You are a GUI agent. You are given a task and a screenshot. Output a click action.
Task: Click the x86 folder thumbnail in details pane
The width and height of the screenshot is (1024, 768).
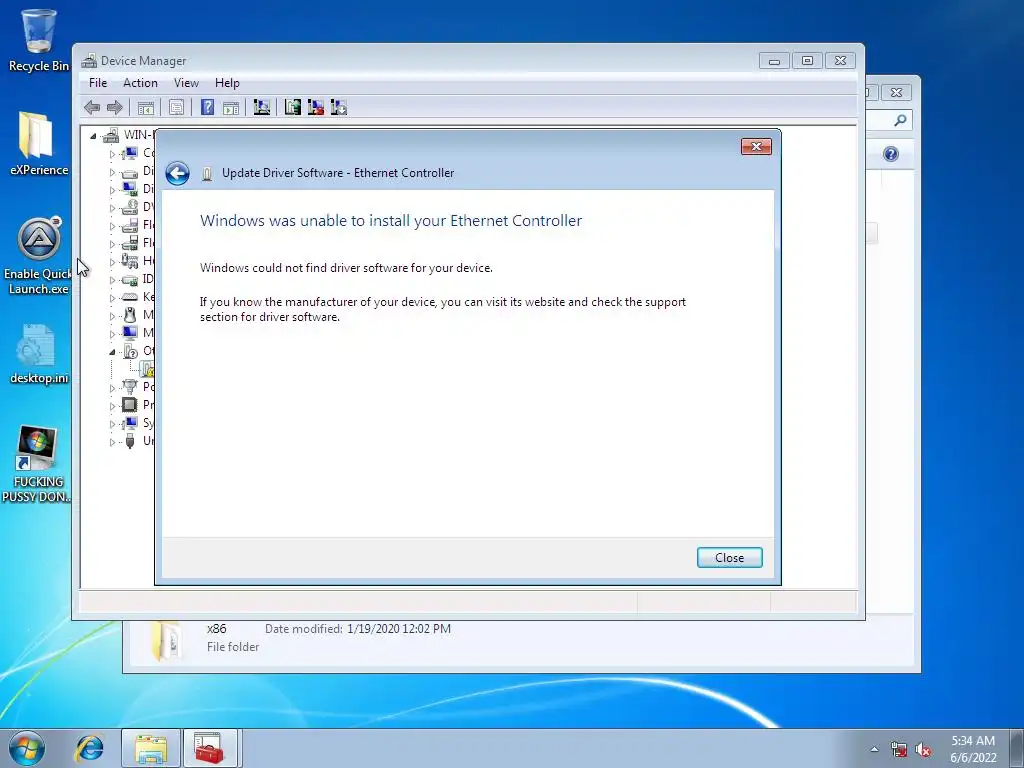coord(167,641)
